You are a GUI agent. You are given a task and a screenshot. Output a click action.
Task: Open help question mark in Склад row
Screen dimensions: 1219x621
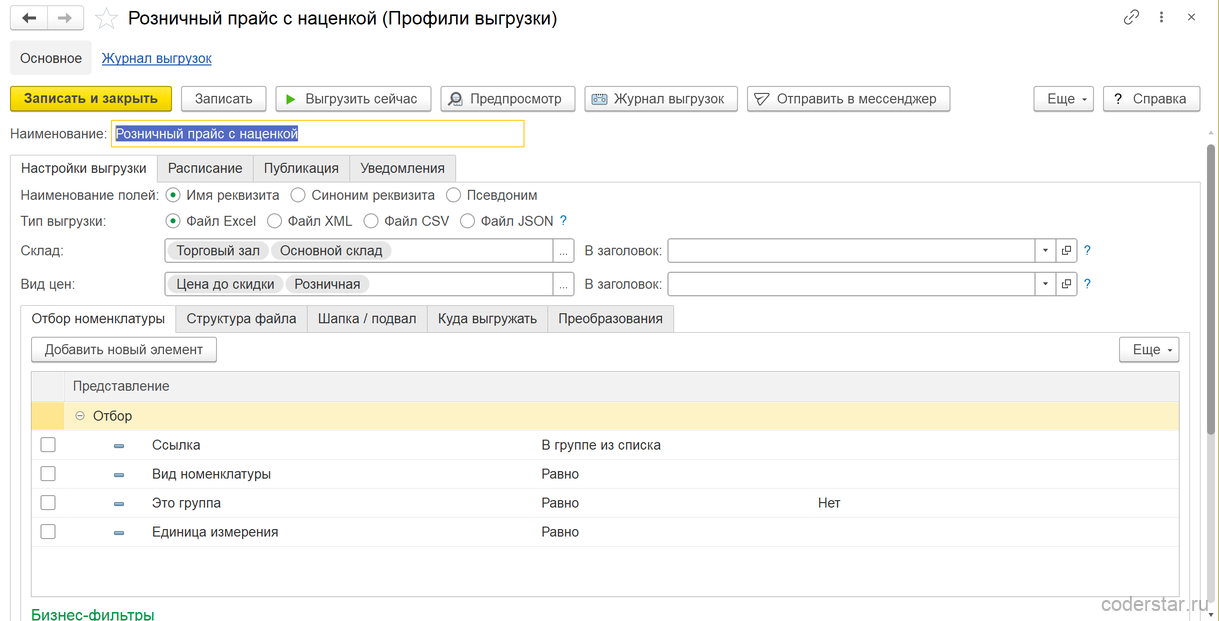tap(1087, 251)
